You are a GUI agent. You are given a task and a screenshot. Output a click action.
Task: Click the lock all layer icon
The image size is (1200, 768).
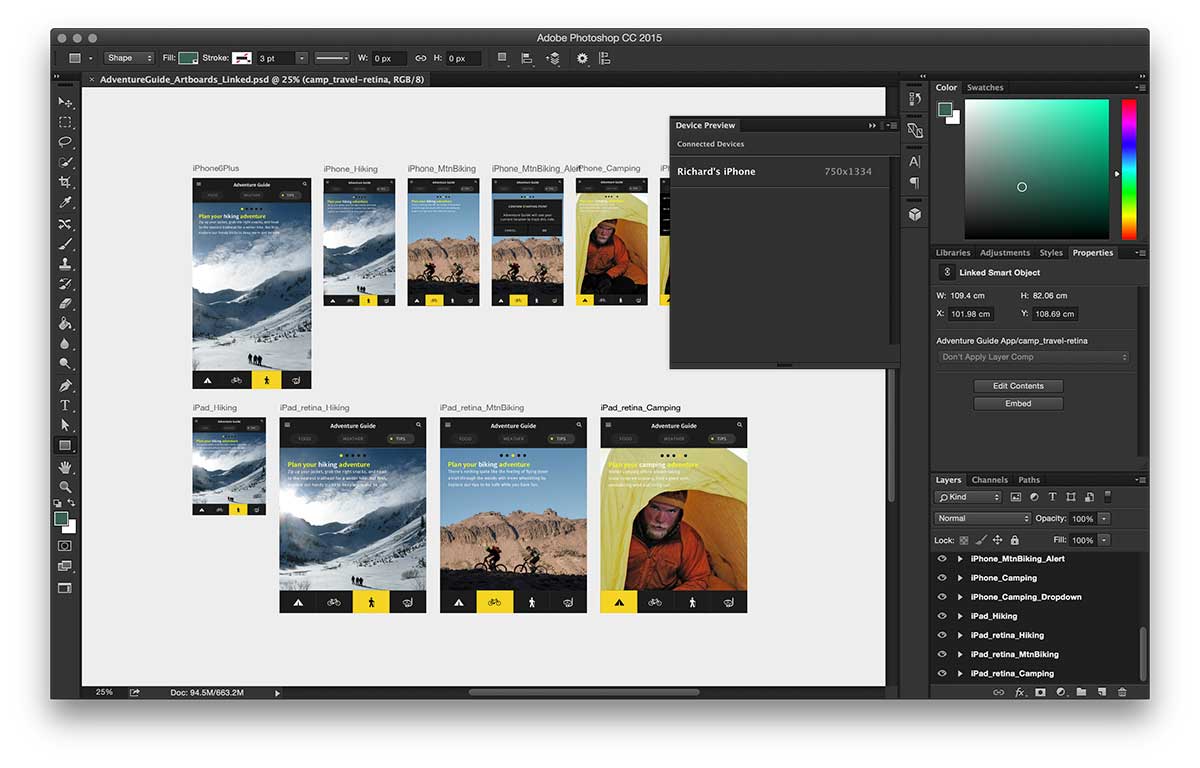[1015, 540]
